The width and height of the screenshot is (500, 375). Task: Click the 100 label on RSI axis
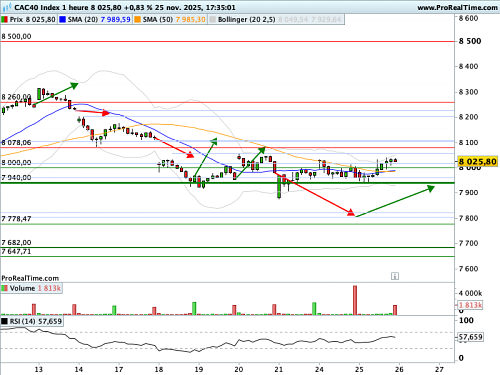pyautogui.click(x=466, y=320)
